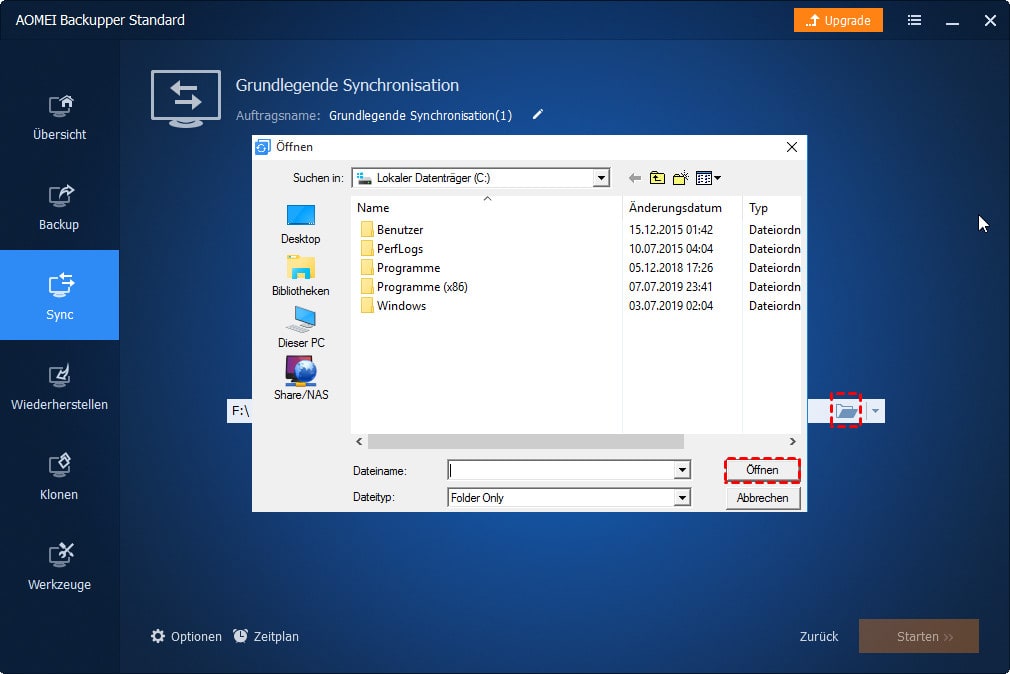Go up one folder level
This screenshot has width=1010, height=674.
click(x=657, y=178)
